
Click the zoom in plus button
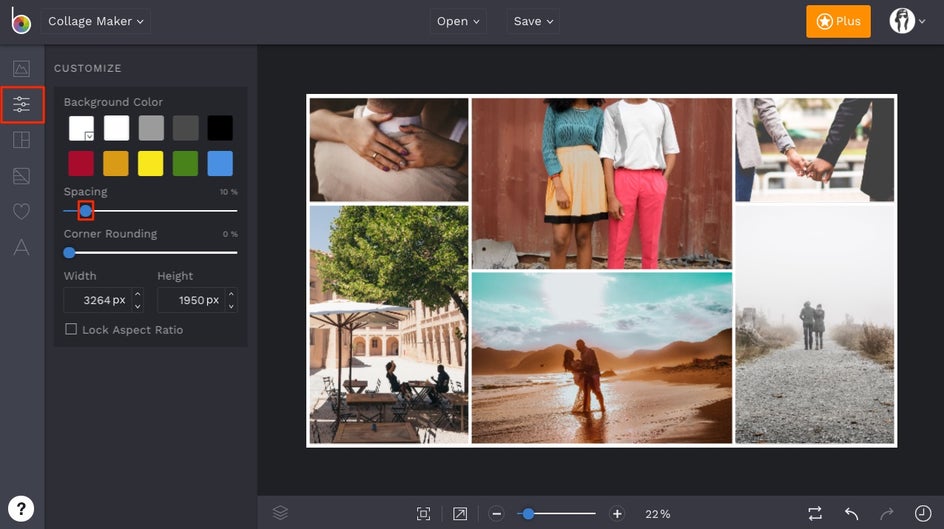pos(617,514)
